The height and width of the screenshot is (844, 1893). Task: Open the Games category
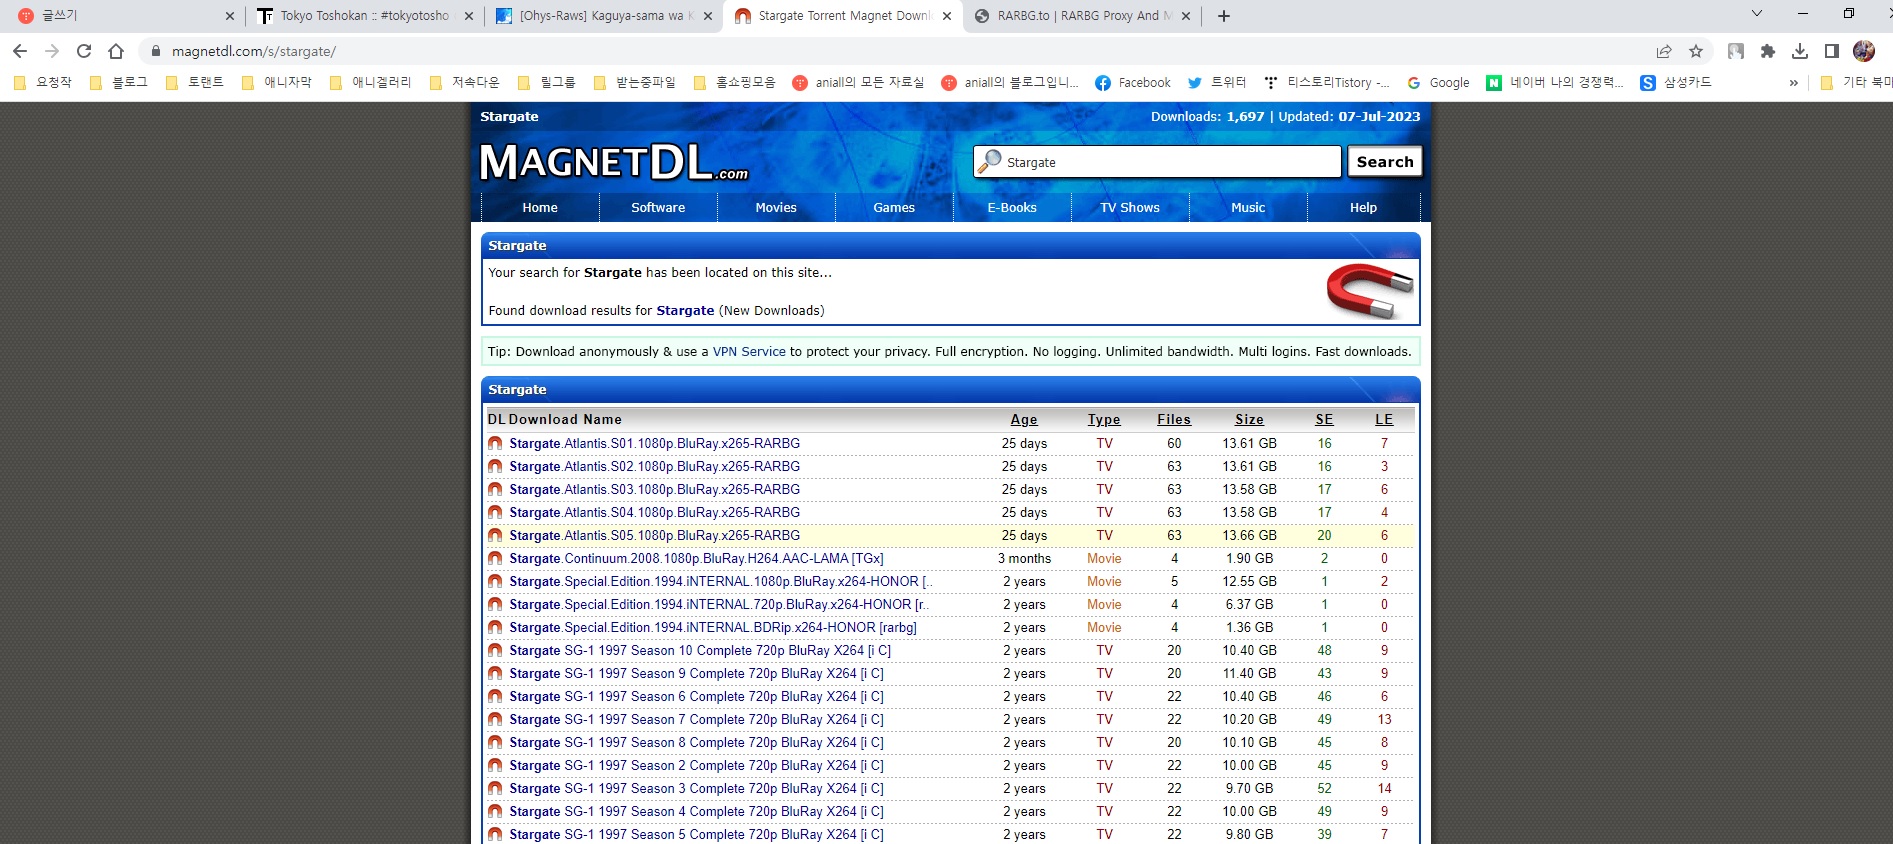[x=894, y=208]
